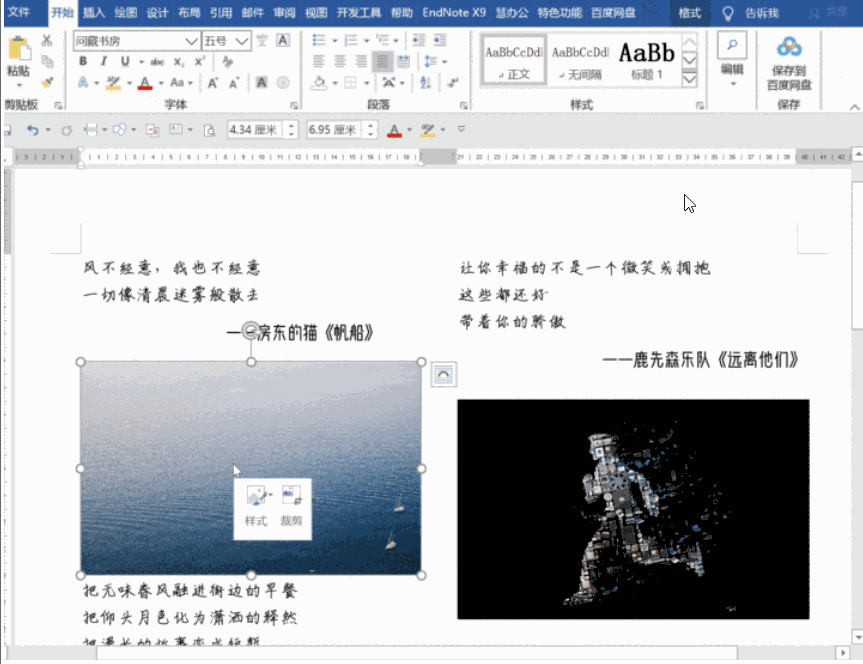Open the highlight color dropdown arrow in ribbon
This screenshot has width=863, height=664.
(x=129, y=83)
